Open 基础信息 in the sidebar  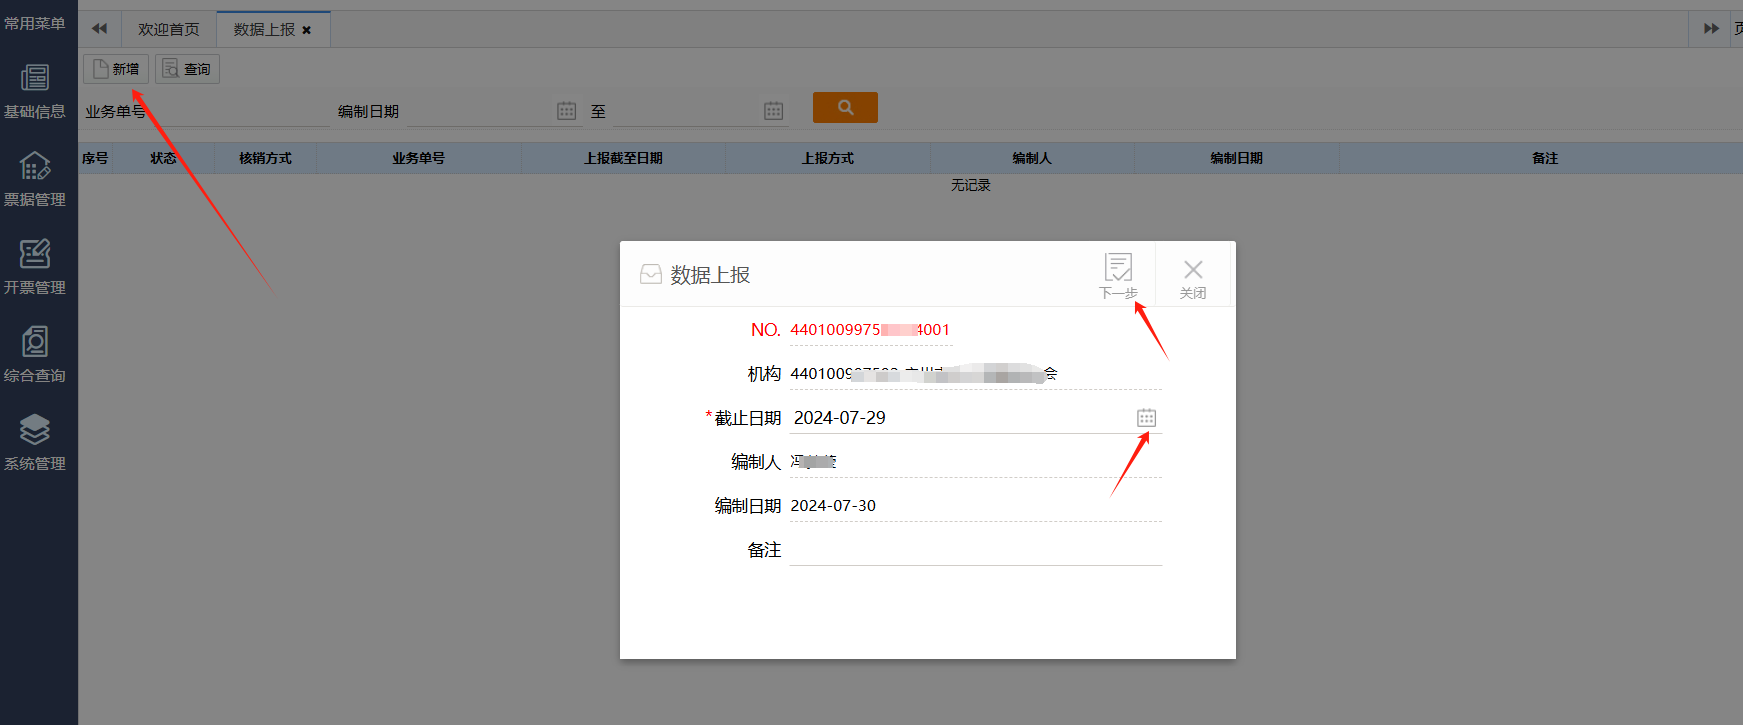[35, 90]
